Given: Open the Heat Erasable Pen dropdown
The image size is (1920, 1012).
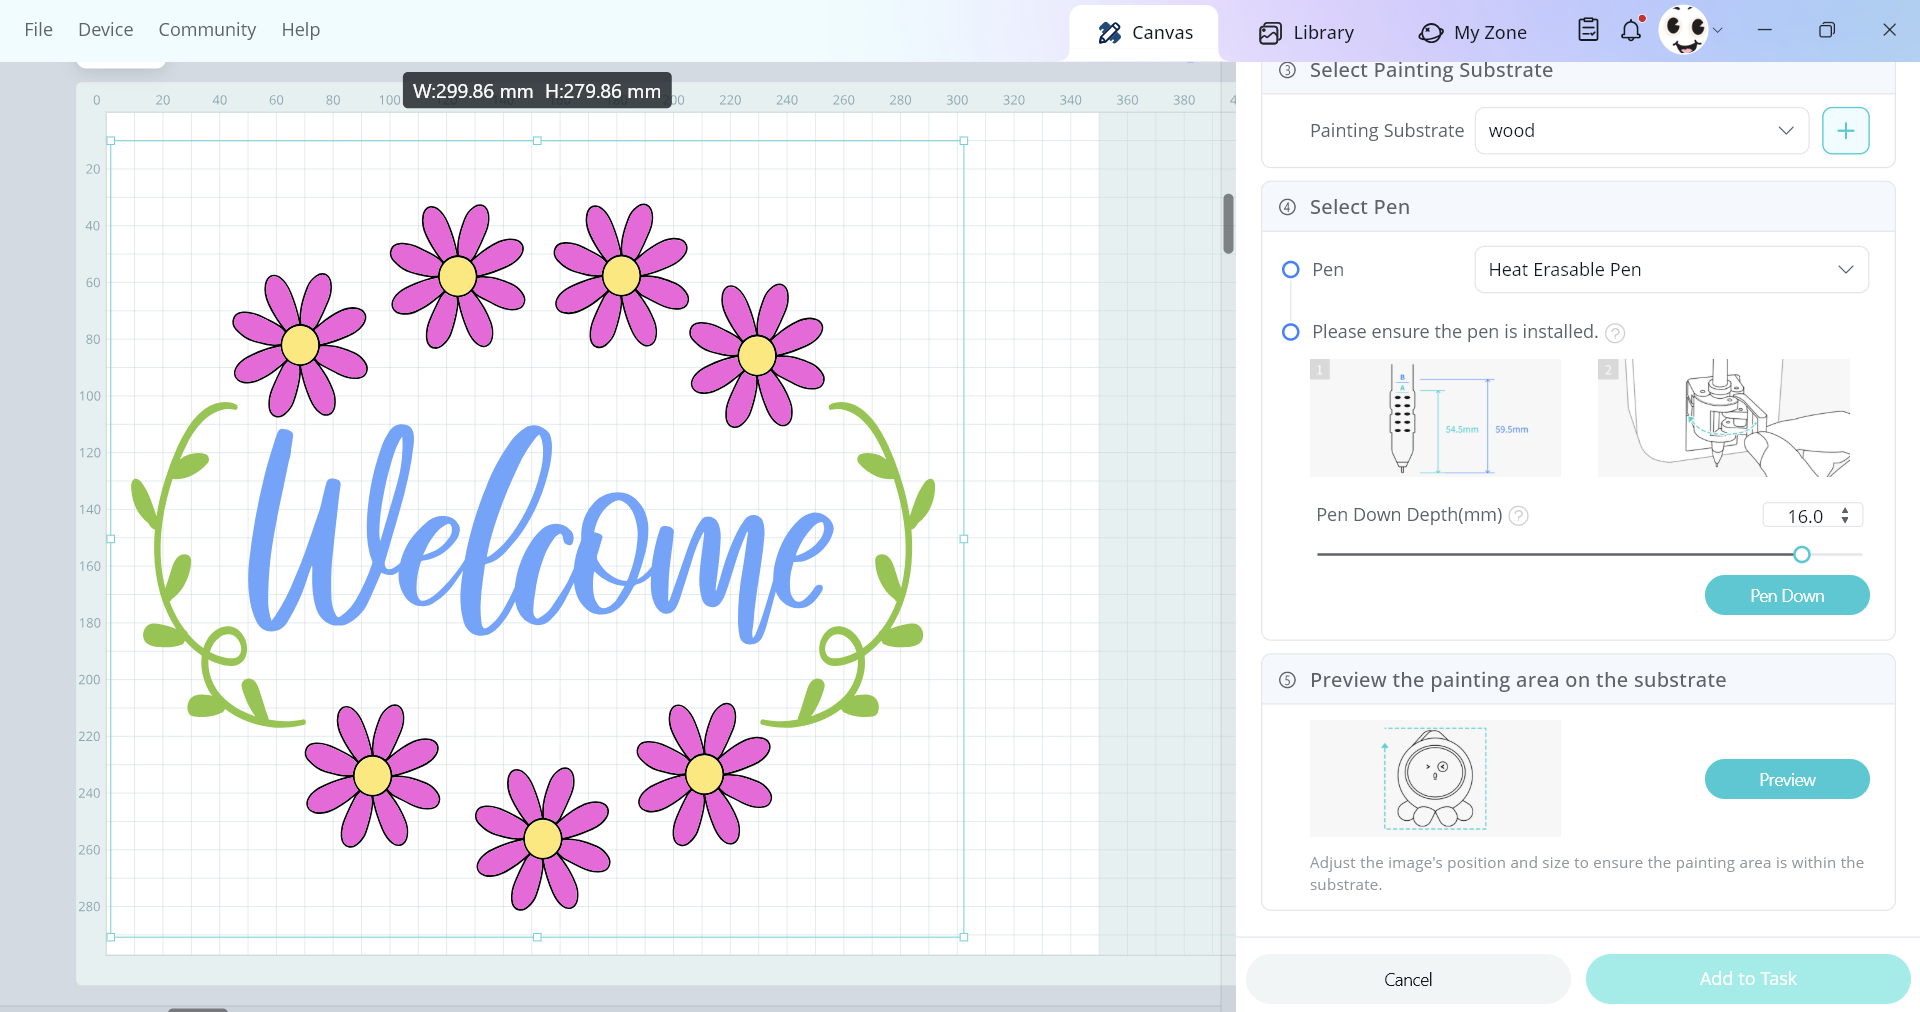Looking at the screenshot, I should coord(1671,270).
